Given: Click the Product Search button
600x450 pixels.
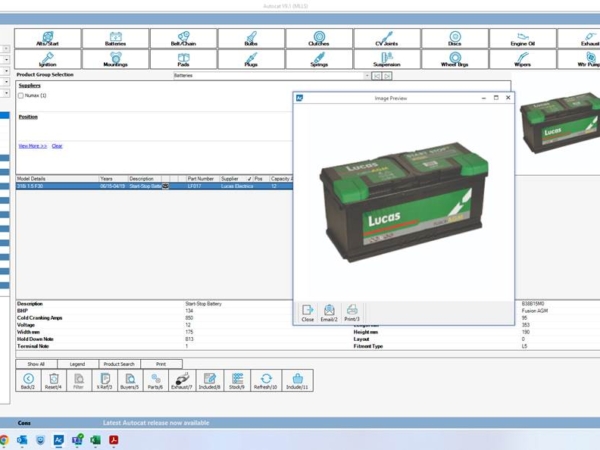Looking at the screenshot, I should pyautogui.click(x=119, y=364).
